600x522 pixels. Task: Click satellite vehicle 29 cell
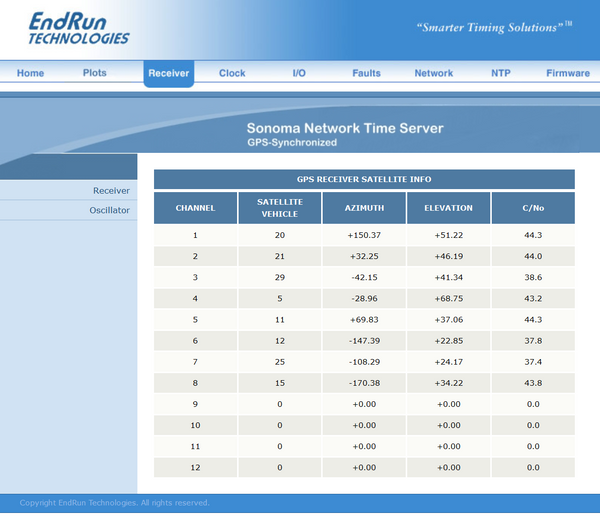(x=280, y=277)
